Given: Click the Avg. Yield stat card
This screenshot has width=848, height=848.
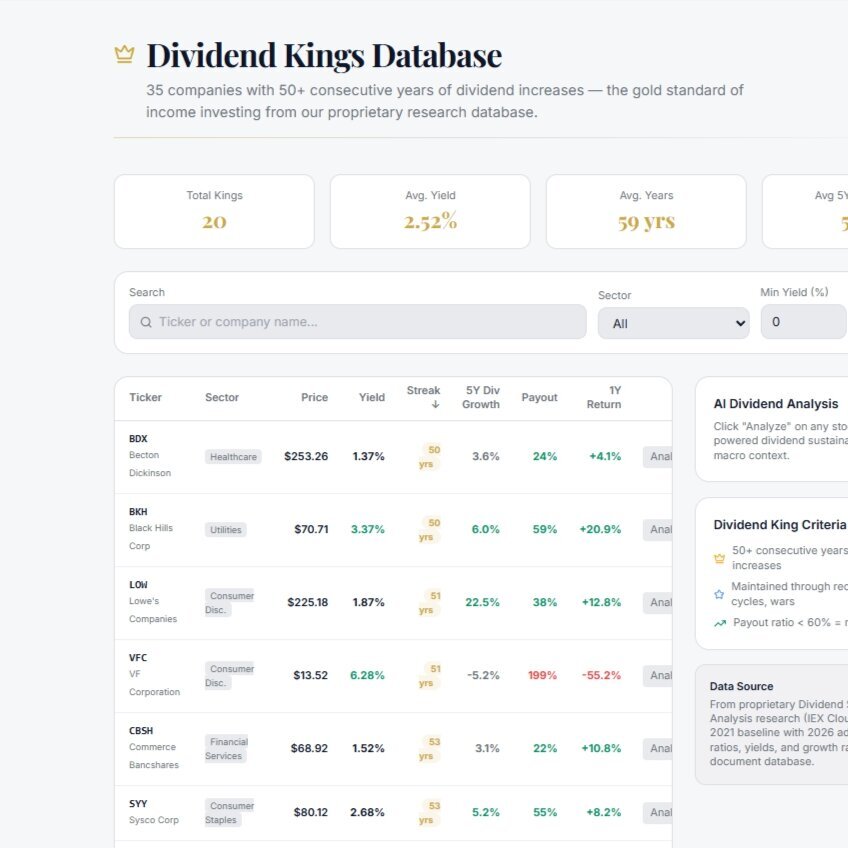Looking at the screenshot, I should coord(430,211).
